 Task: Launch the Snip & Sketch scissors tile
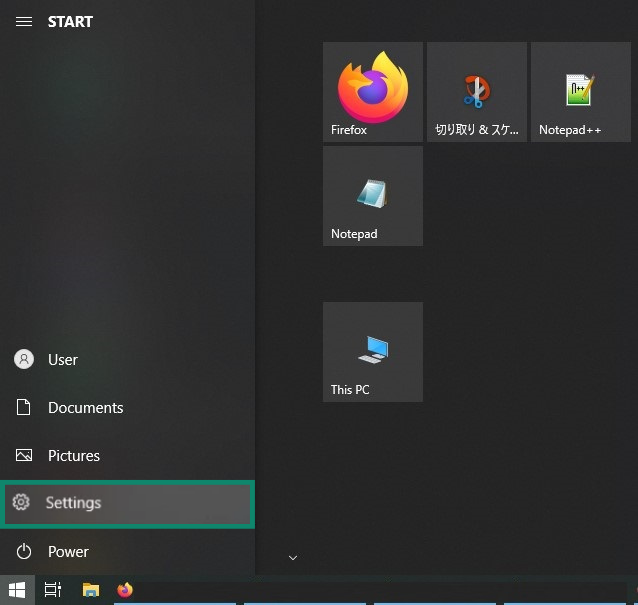pyautogui.click(x=476, y=91)
